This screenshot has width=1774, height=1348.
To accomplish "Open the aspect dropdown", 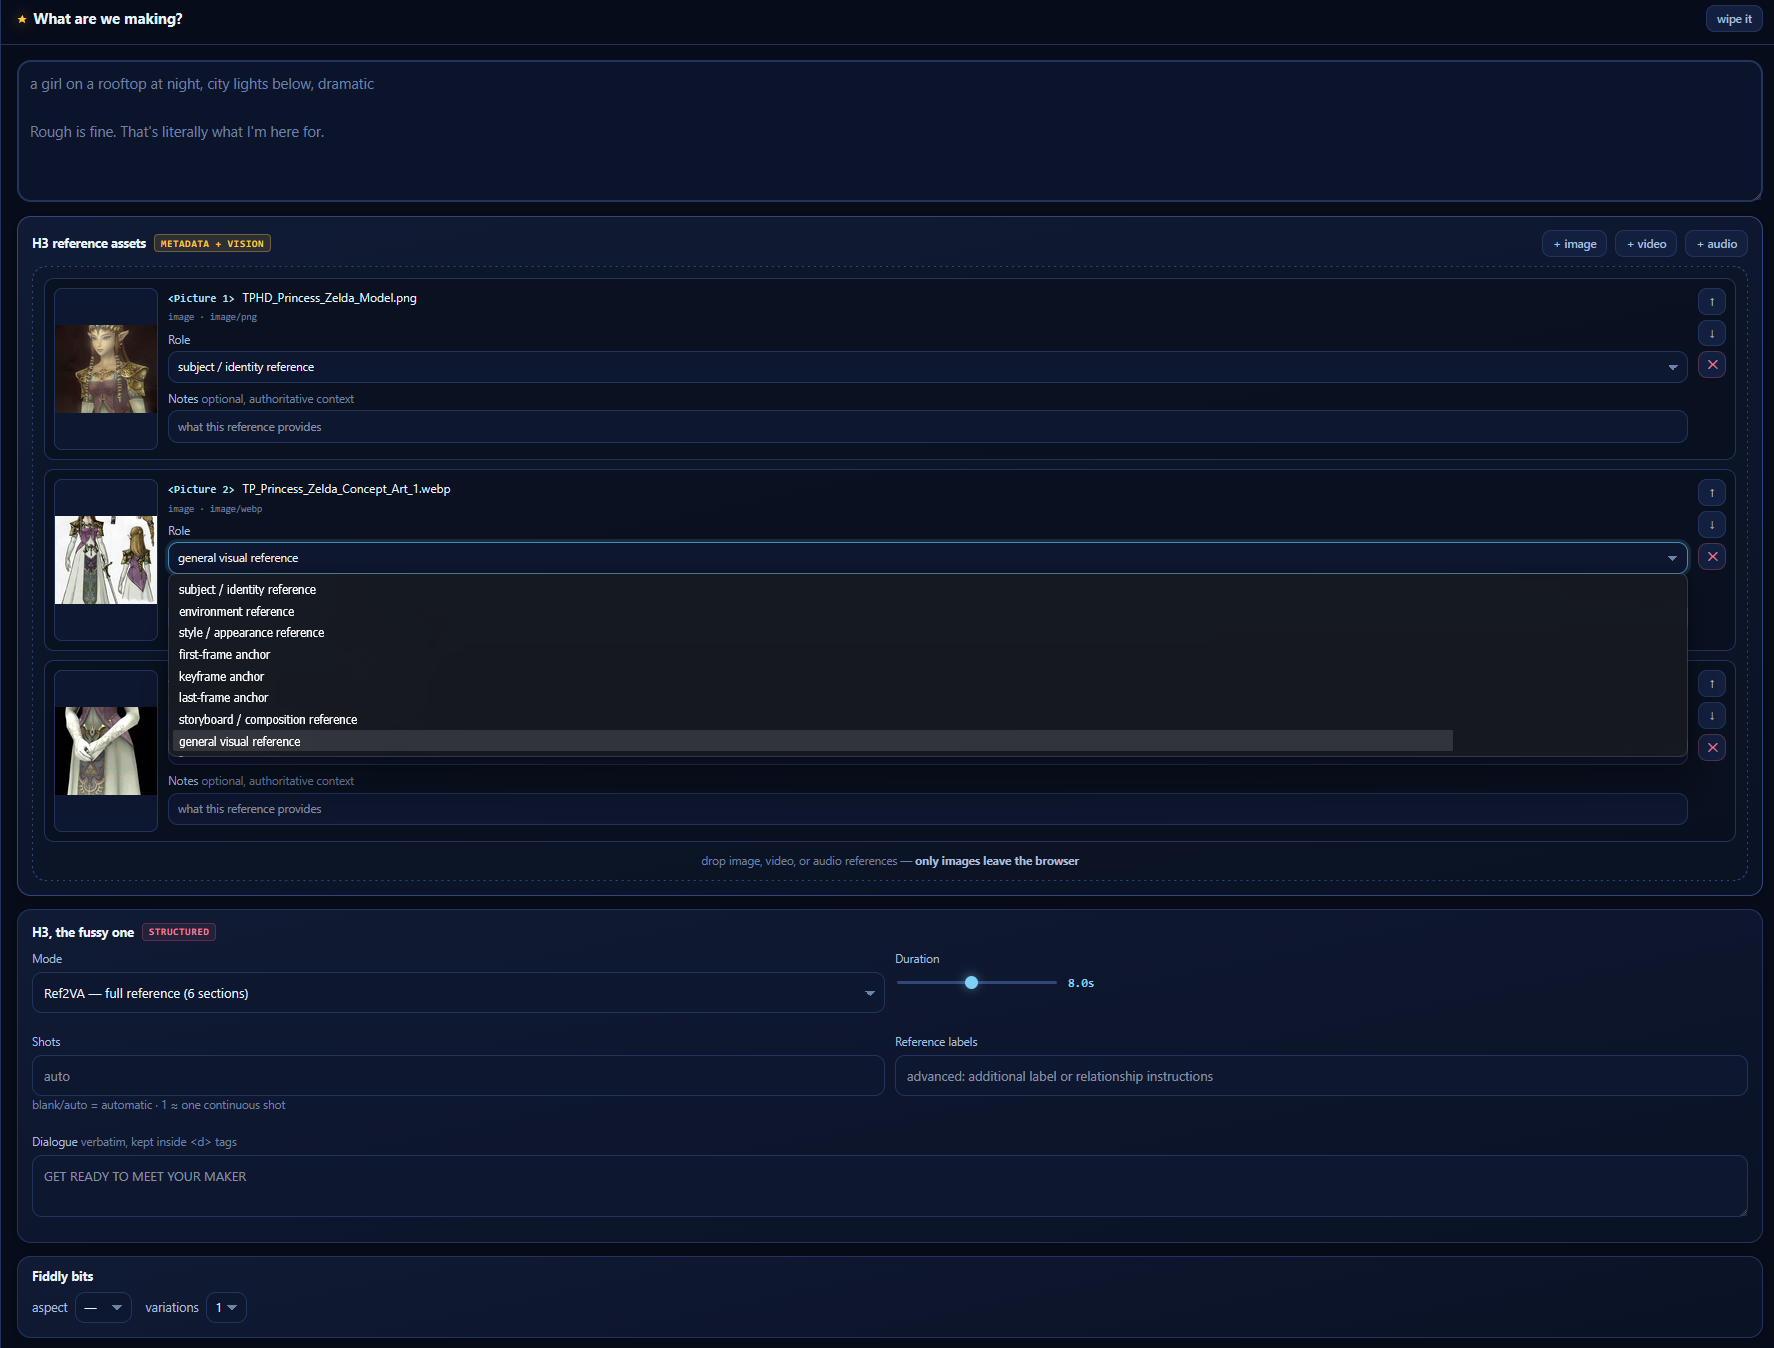I will [x=103, y=1307].
